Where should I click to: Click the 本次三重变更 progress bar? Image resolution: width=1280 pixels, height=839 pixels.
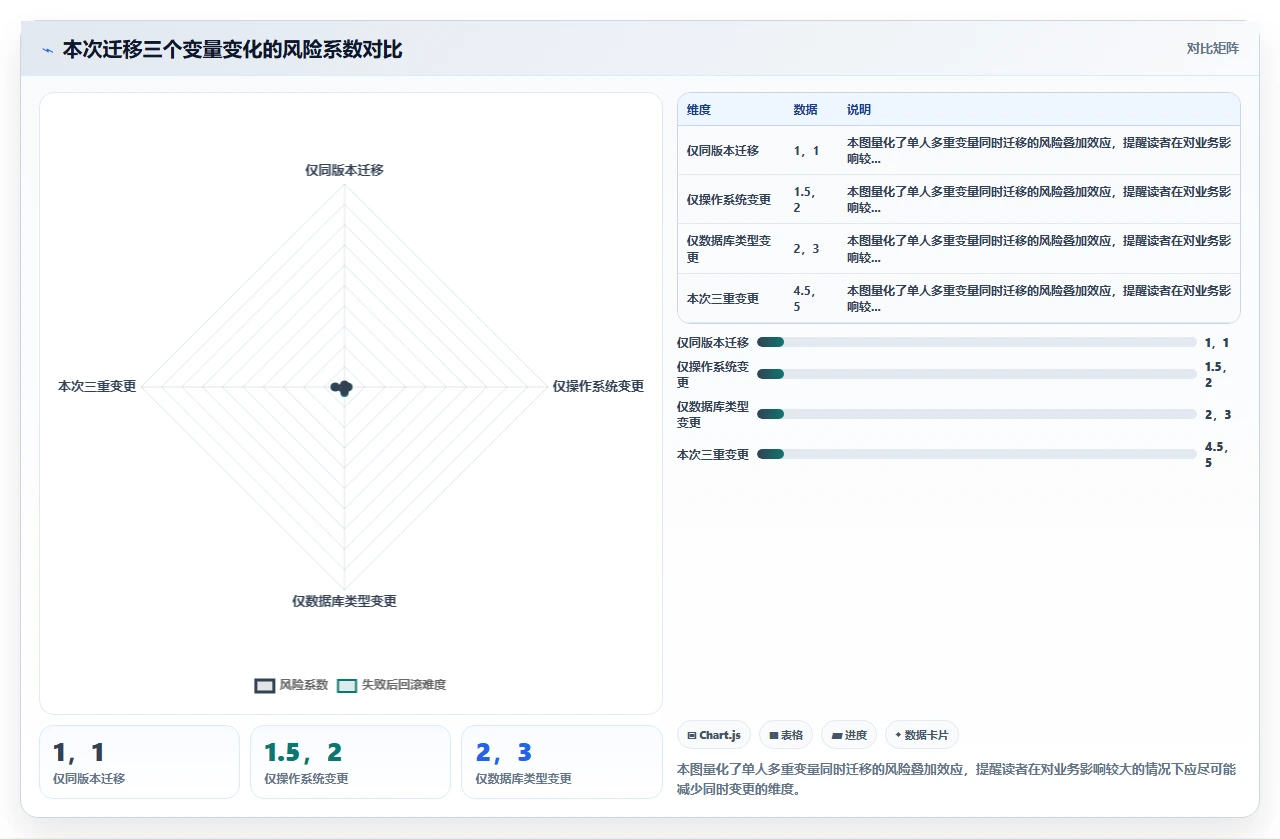(977, 454)
